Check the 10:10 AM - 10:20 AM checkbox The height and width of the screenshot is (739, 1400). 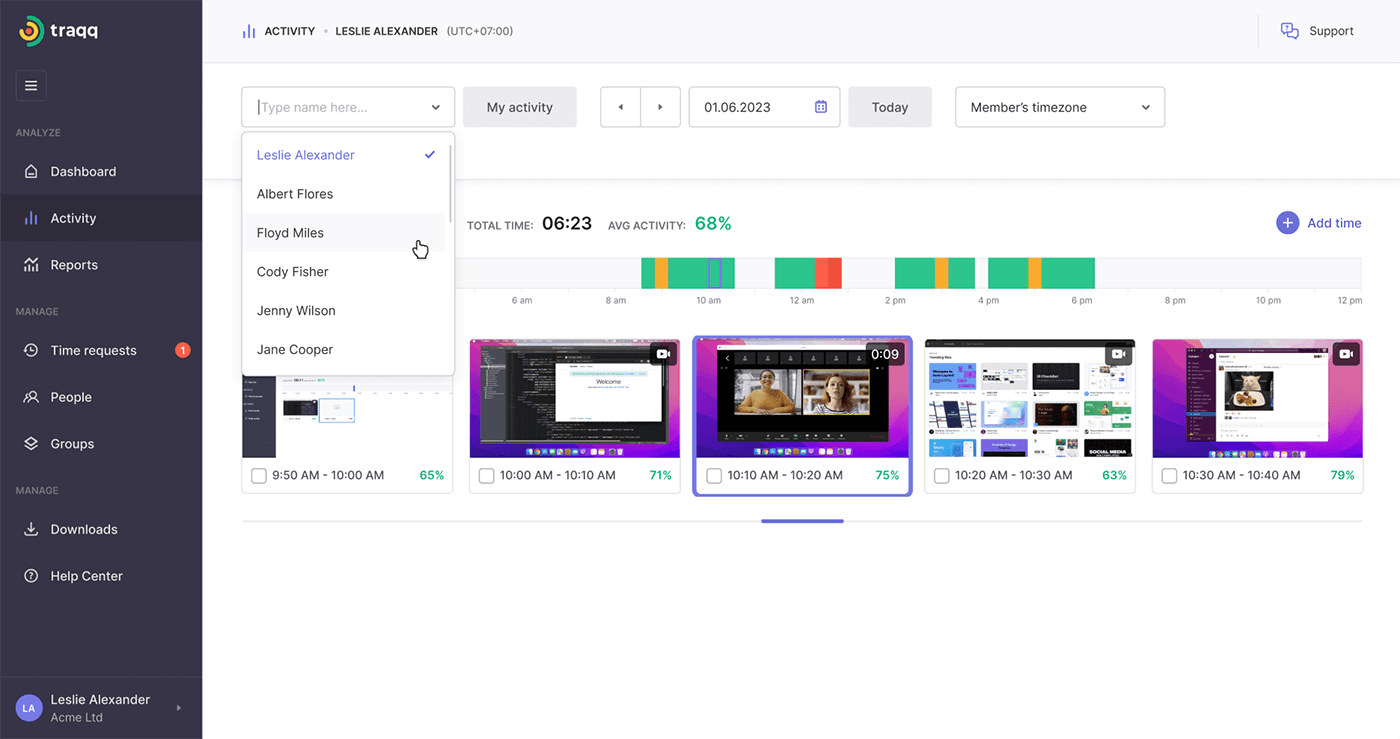(714, 476)
